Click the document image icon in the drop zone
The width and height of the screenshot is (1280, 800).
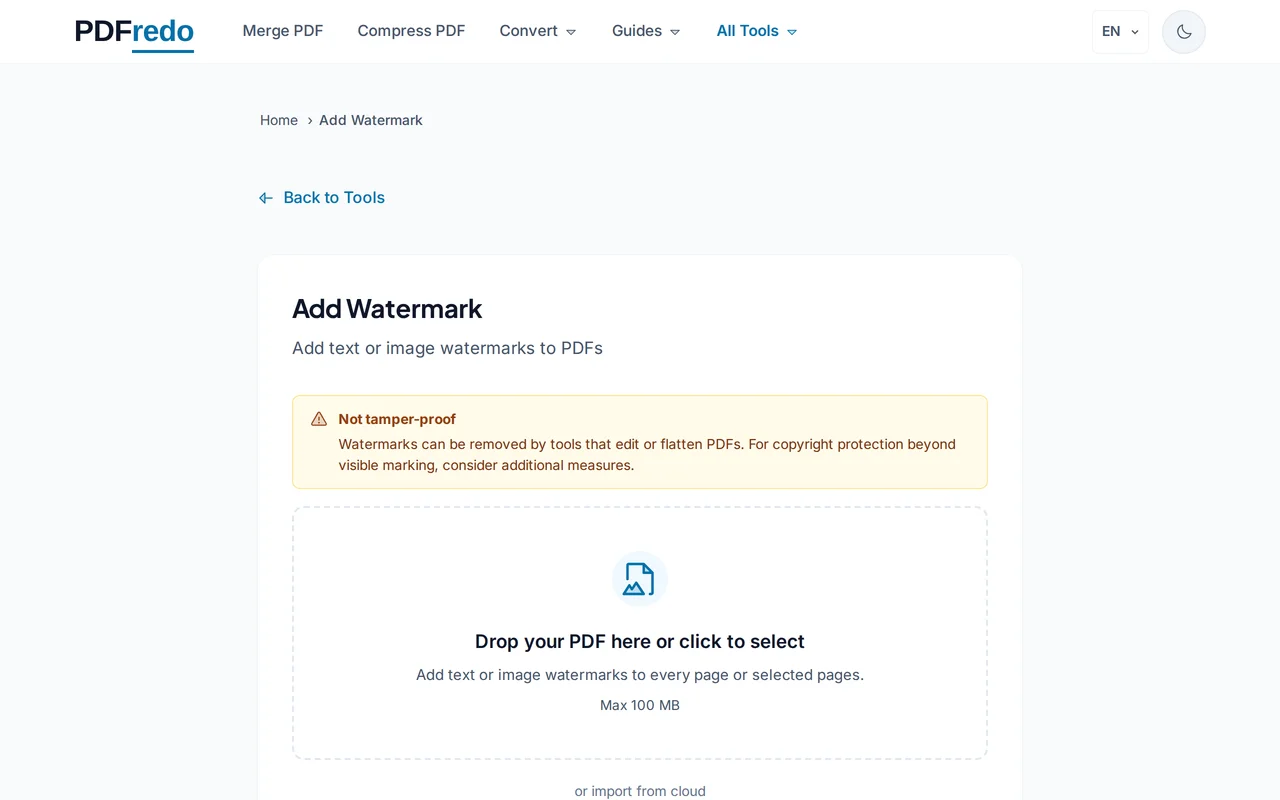pyautogui.click(x=639, y=578)
